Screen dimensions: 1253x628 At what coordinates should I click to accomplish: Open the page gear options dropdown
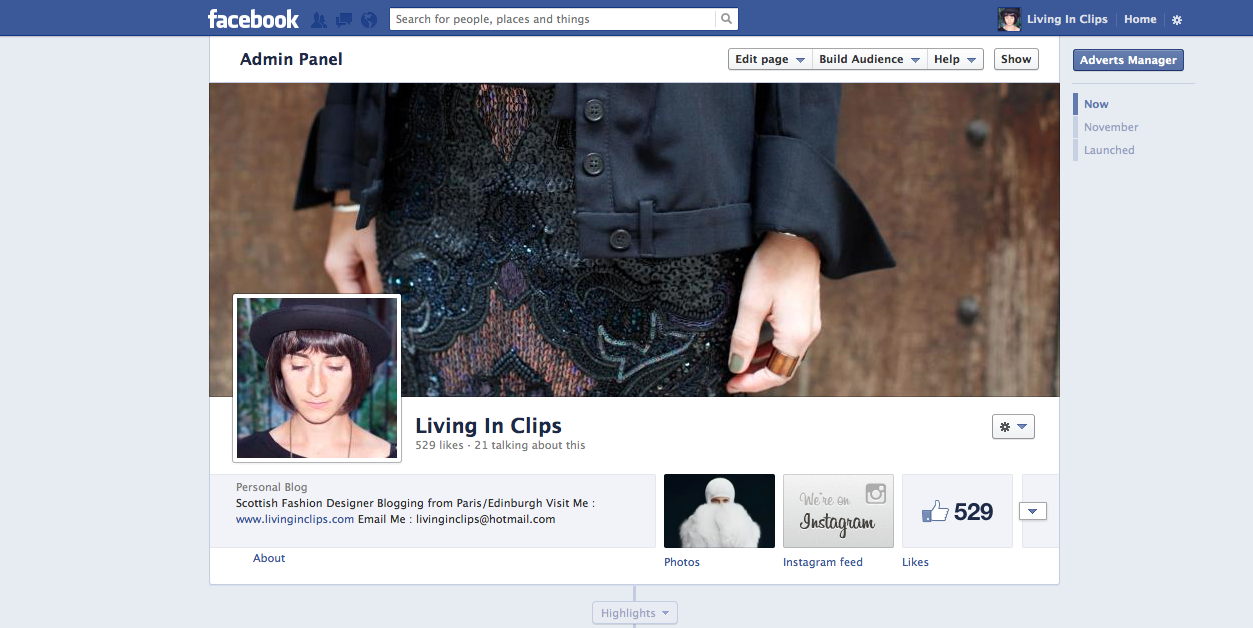[1012, 427]
